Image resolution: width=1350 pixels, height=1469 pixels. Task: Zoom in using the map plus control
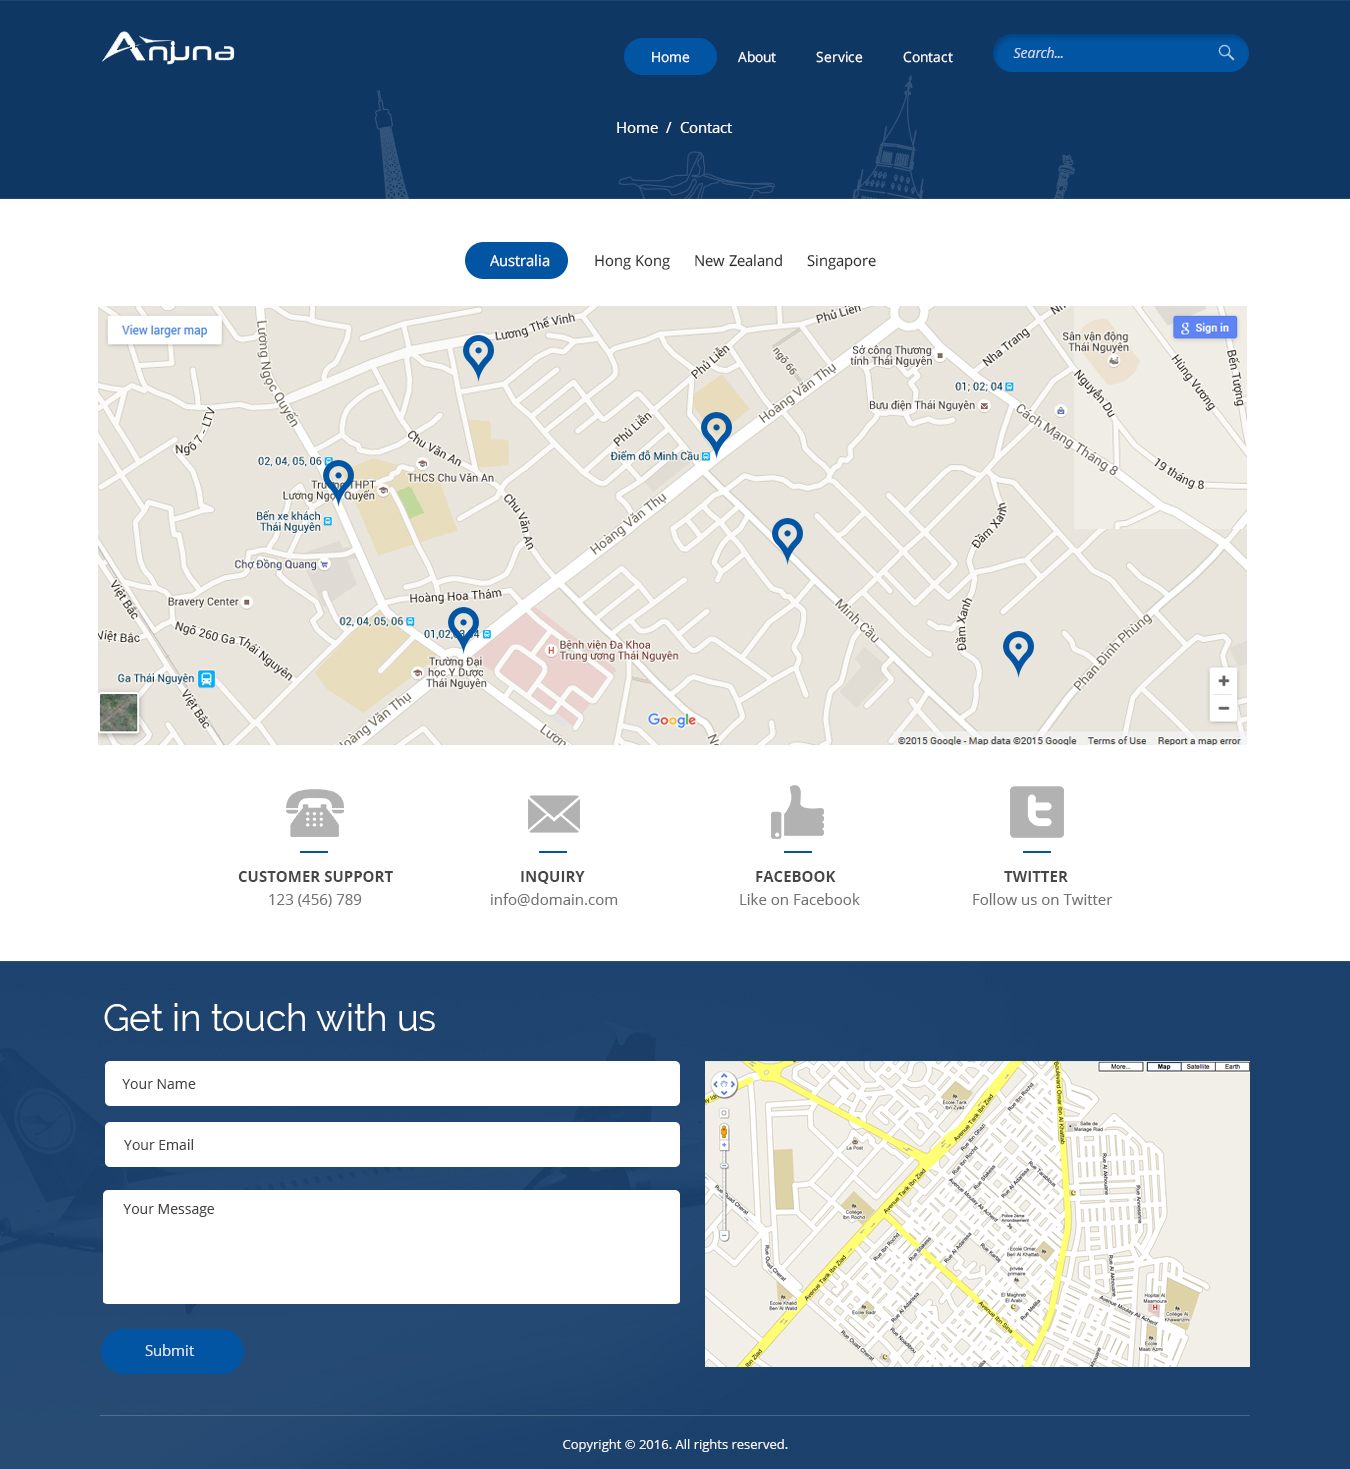(1223, 681)
